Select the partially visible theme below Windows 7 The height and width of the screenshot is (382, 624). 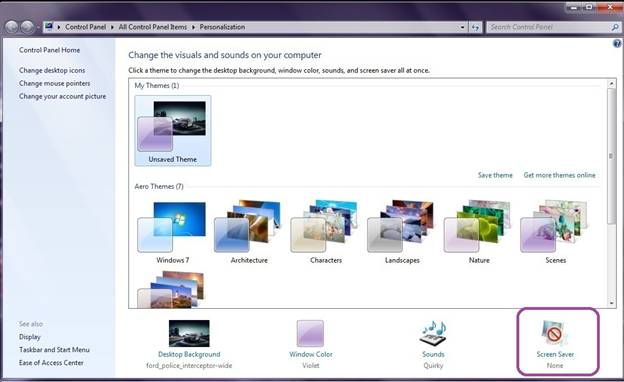coord(171,290)
